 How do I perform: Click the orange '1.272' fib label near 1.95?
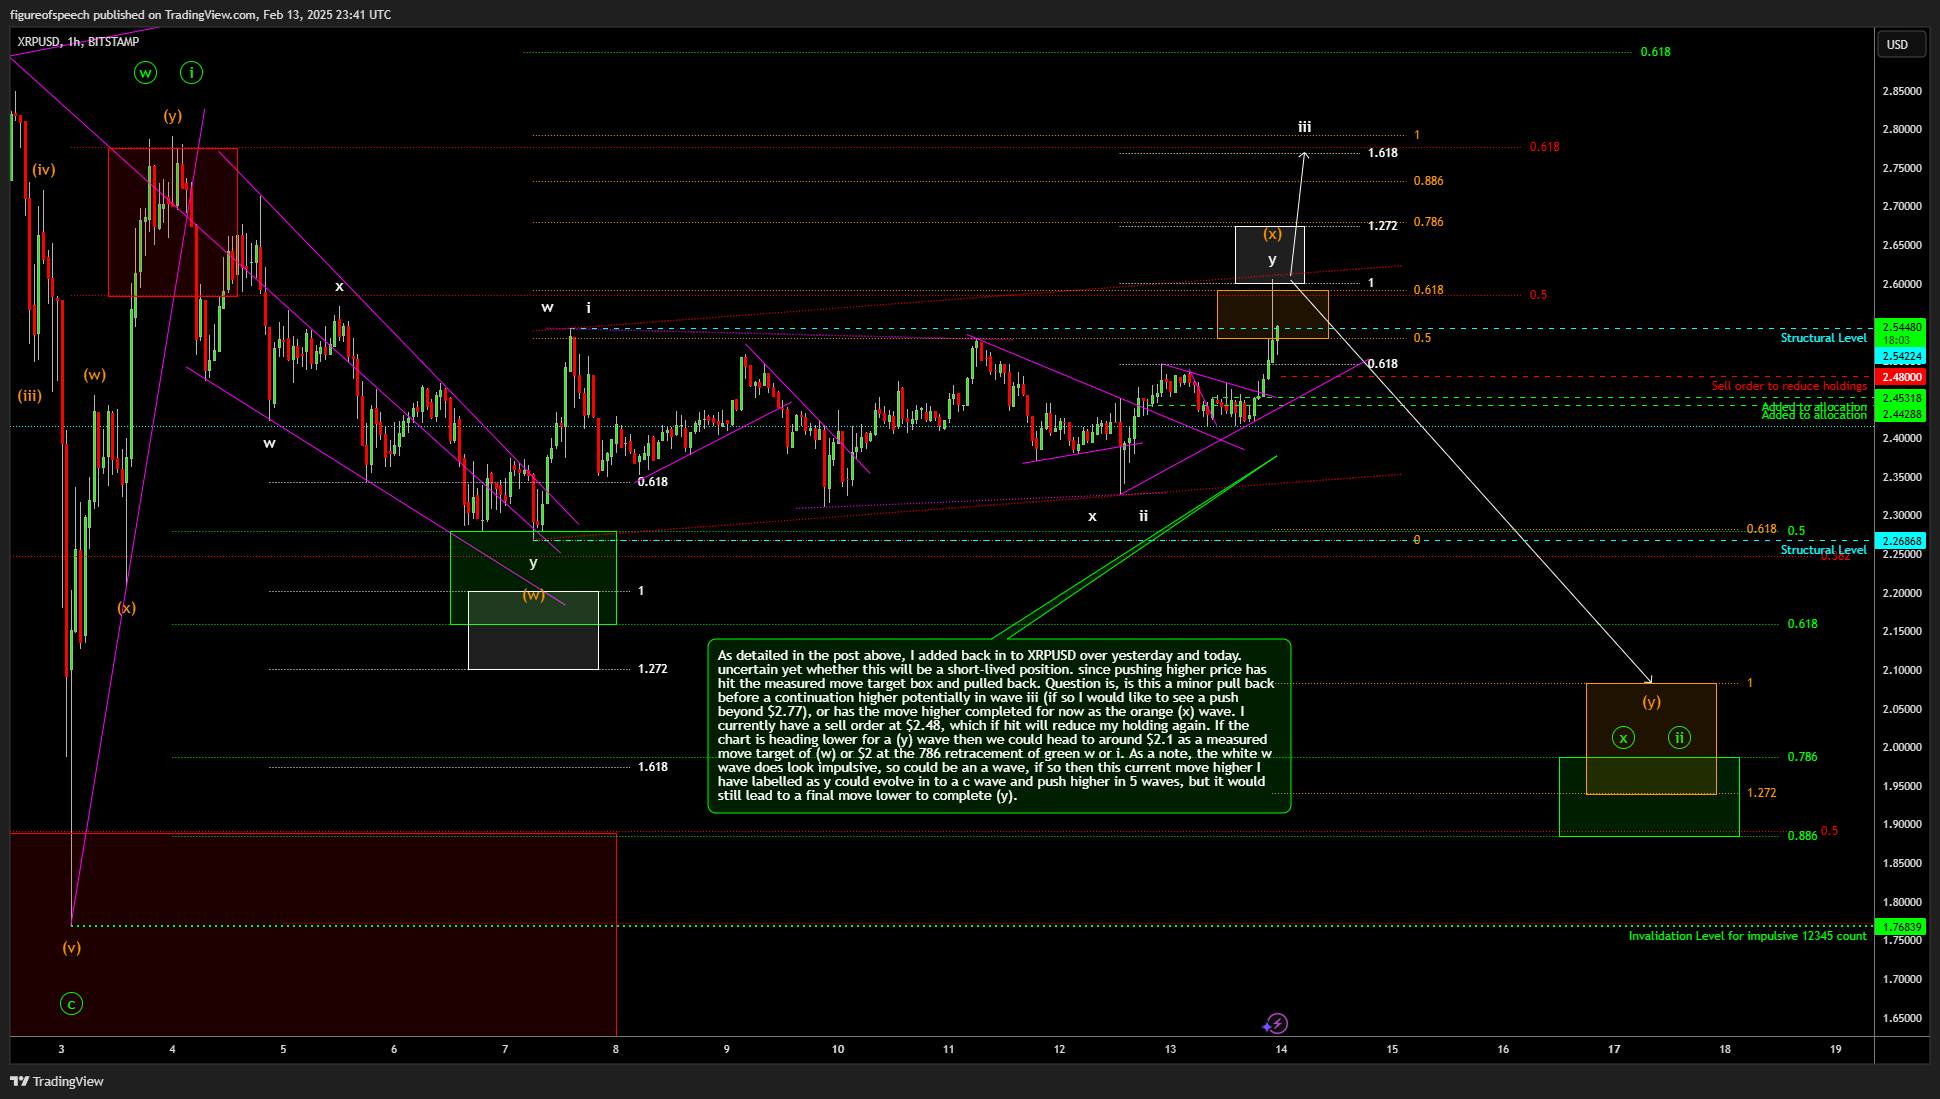1762,793
